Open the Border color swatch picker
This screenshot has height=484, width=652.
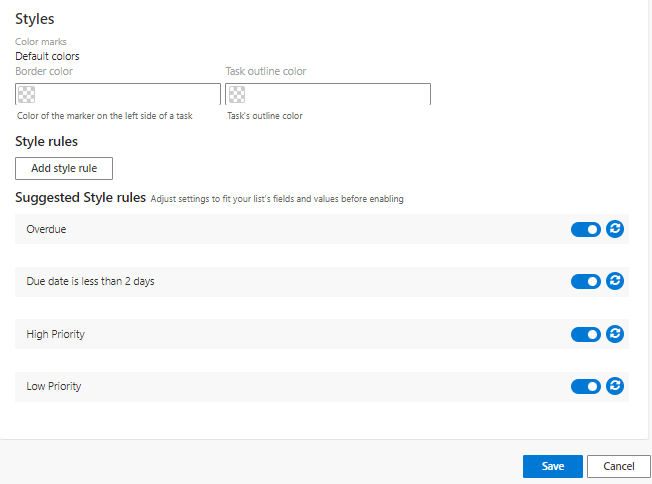[x=27, y=94]
